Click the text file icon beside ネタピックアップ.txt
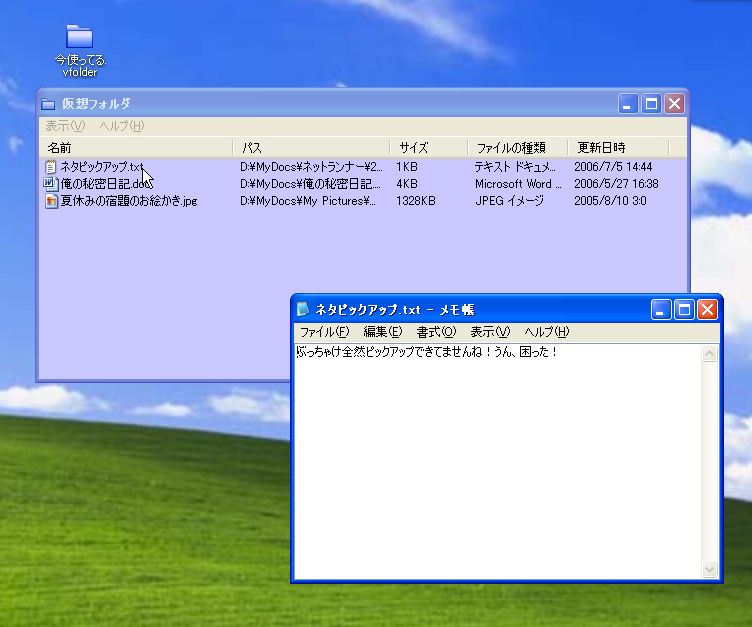The width and height of the screenshot is (752, 627). [x=50, y=167]
